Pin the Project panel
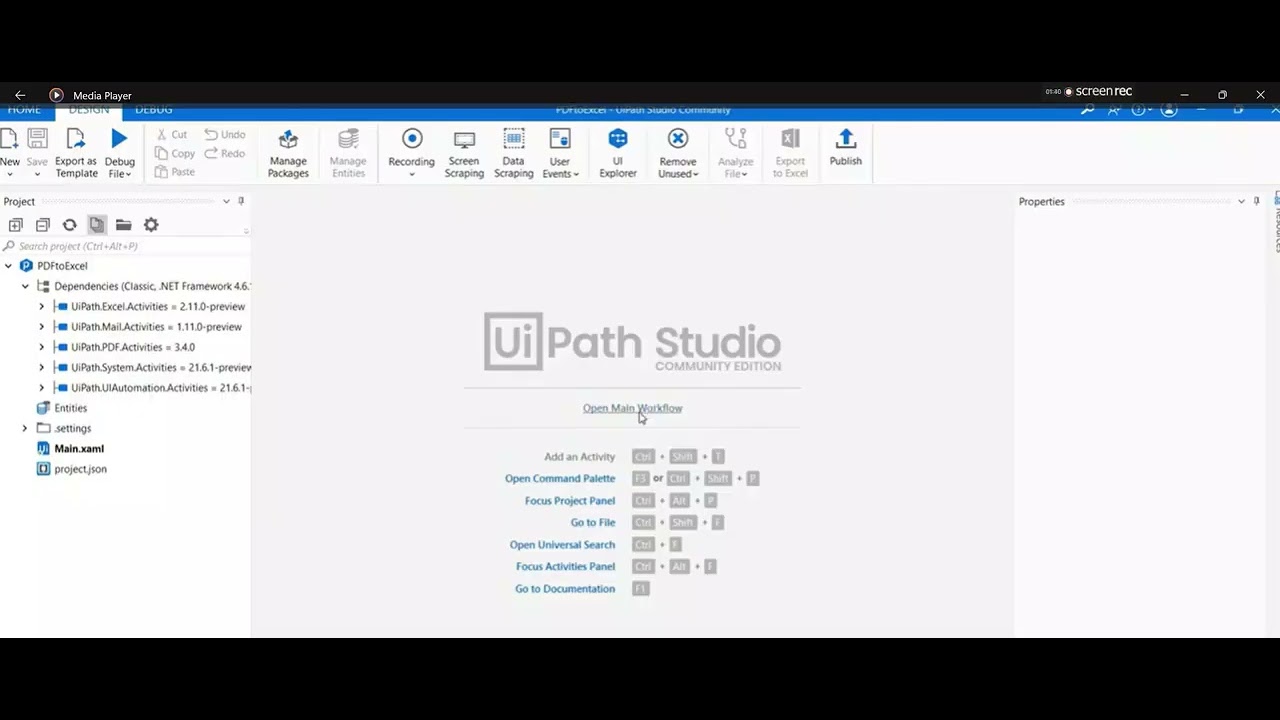This screenshot has height=720, width=1280. (241, 201)
